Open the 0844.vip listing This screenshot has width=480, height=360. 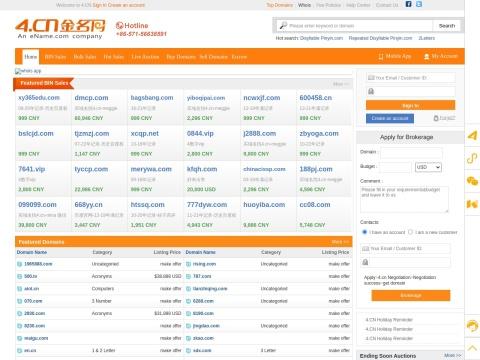[x=200, y=133]
